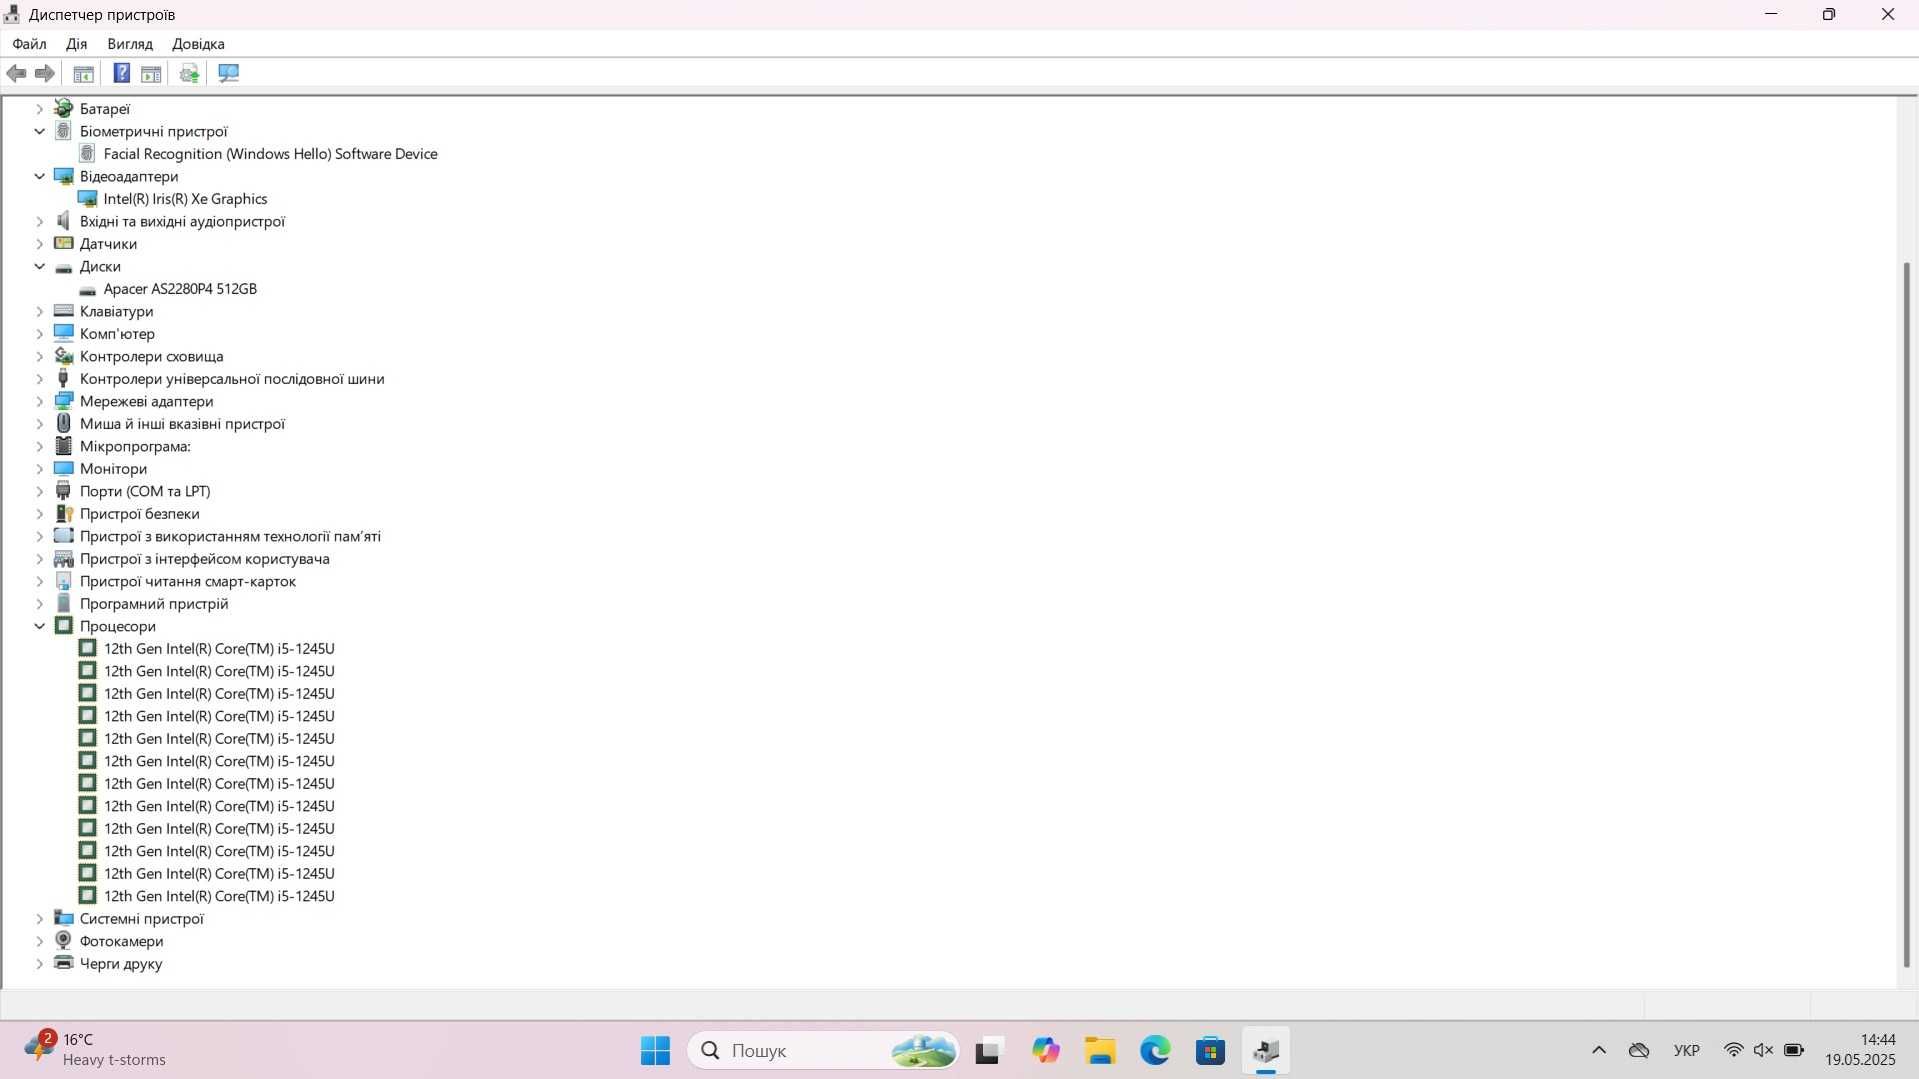This screenshot has height=1079, width=1919.
Task: Click the Update driver toolbar icon
Action: pyautogui.click(x=189, y=73)
